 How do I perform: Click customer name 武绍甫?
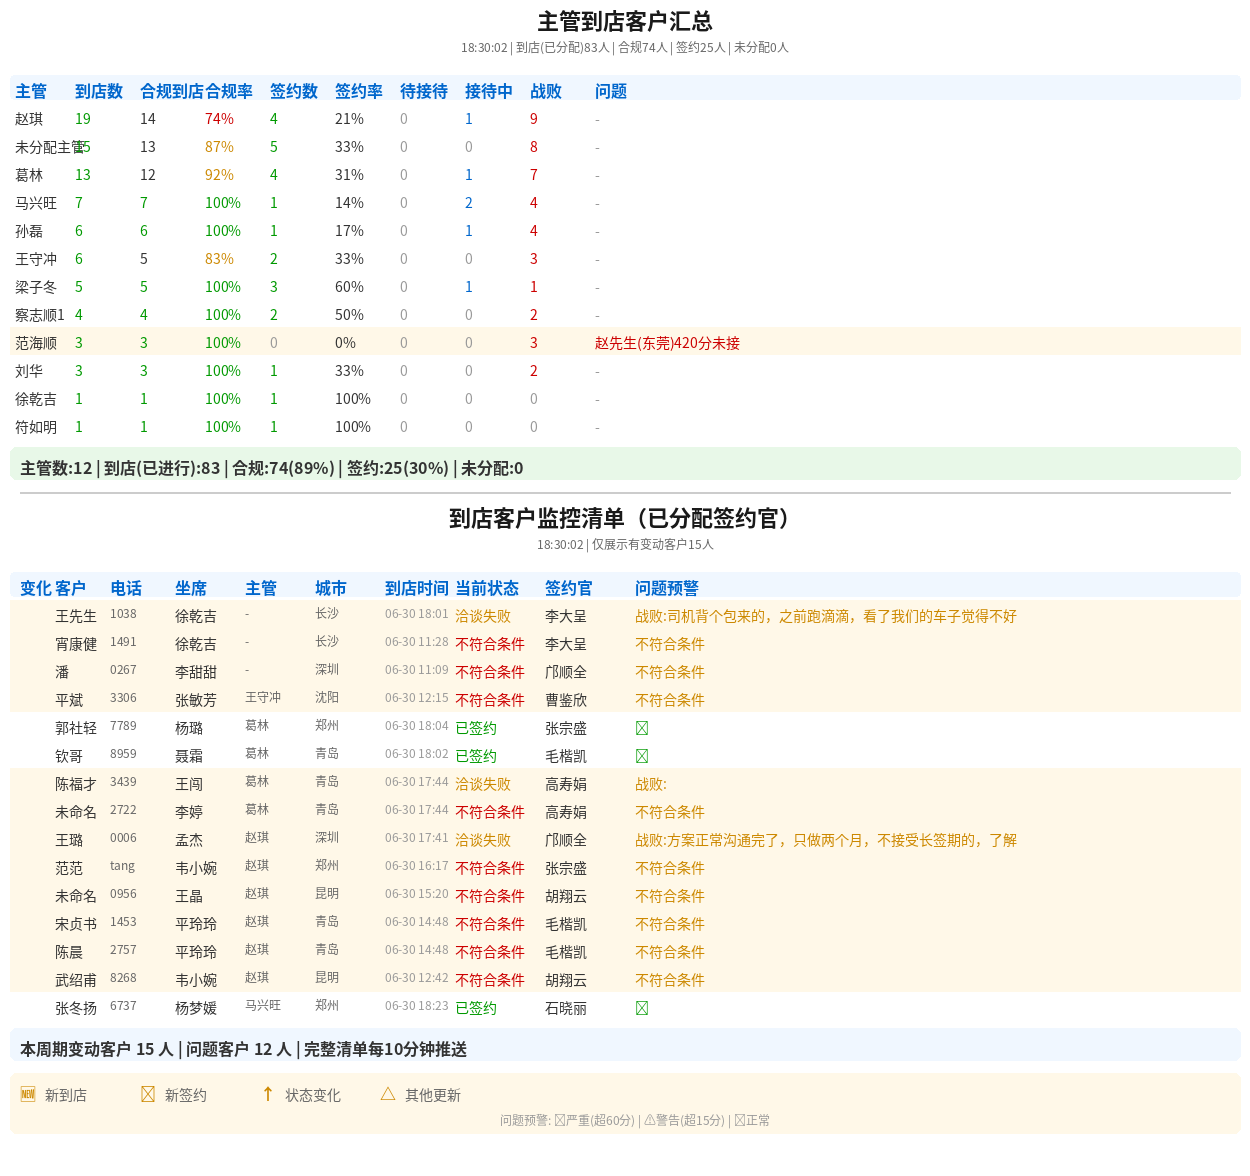[x=76, y=980]
